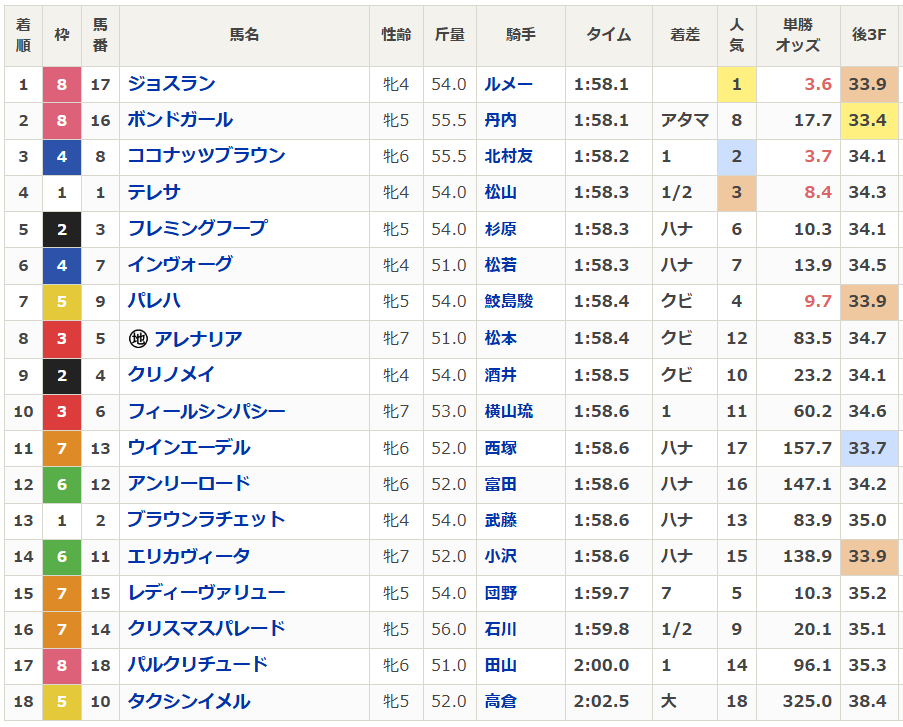Screen dimensions: 903x727
Task: Click margin text アタマ
Action: (684, 120)
